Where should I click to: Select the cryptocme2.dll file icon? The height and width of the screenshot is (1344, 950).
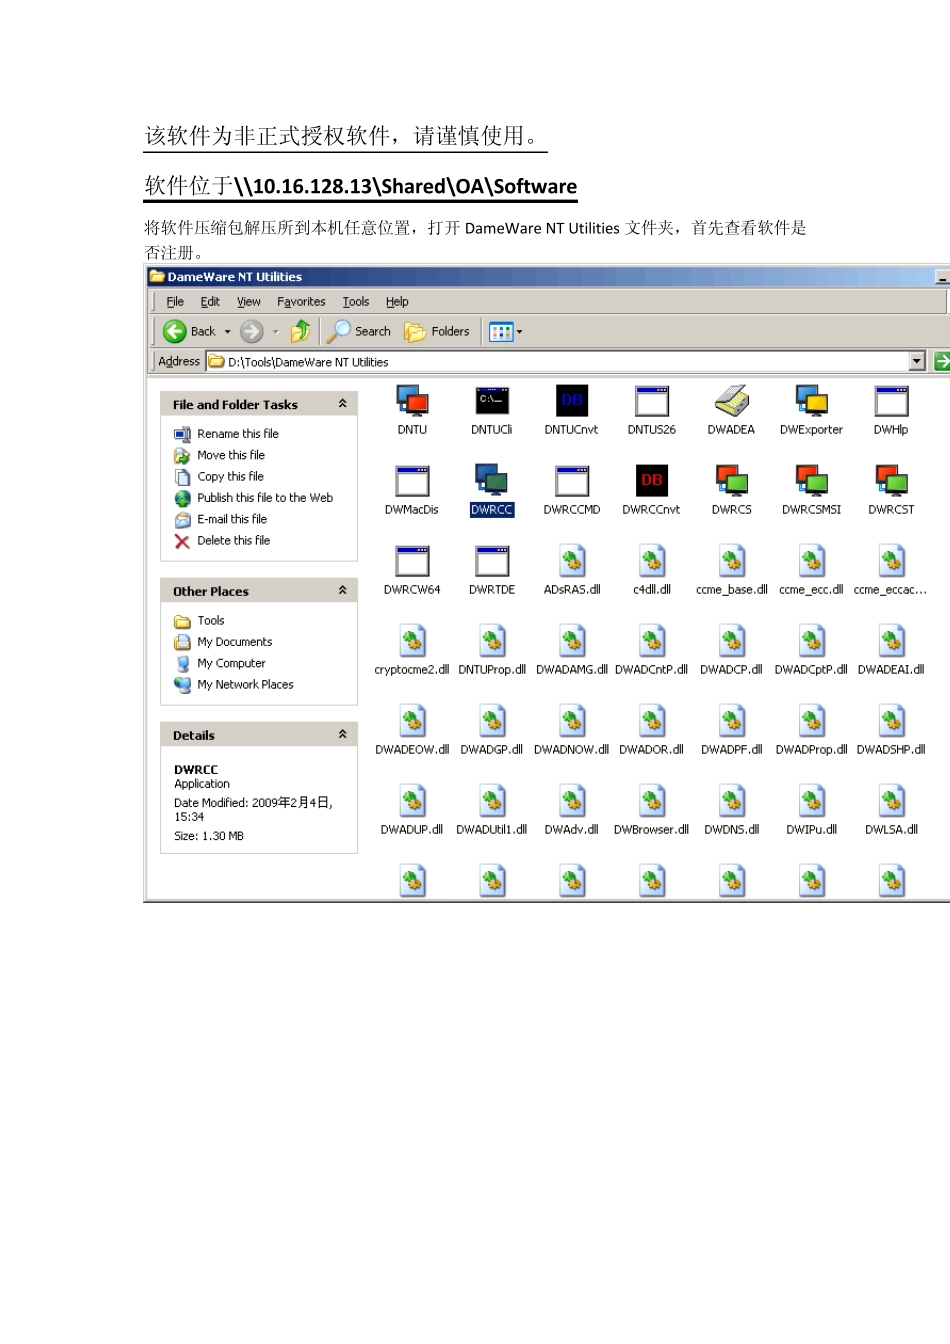click(x=412, y=641)
